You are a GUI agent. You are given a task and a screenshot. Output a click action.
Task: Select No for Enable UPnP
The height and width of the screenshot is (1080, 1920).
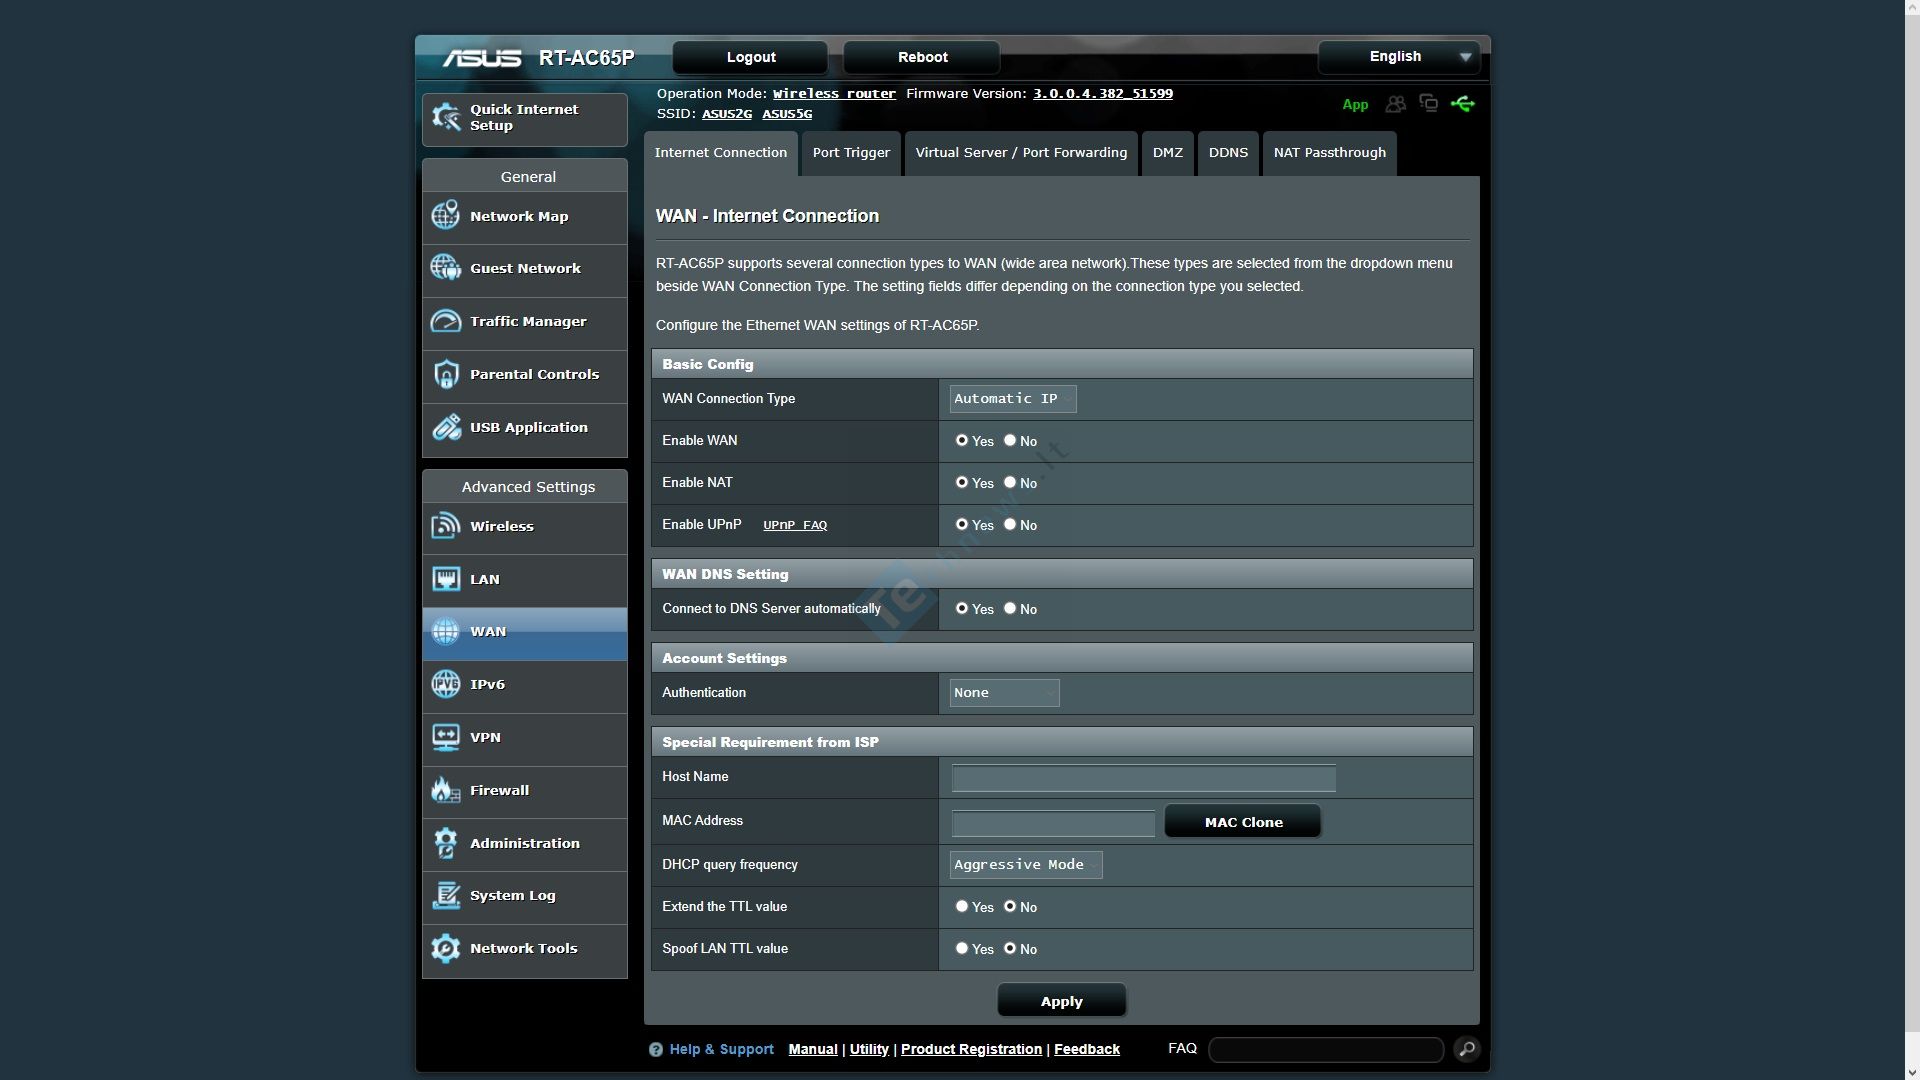point(1010,524)
